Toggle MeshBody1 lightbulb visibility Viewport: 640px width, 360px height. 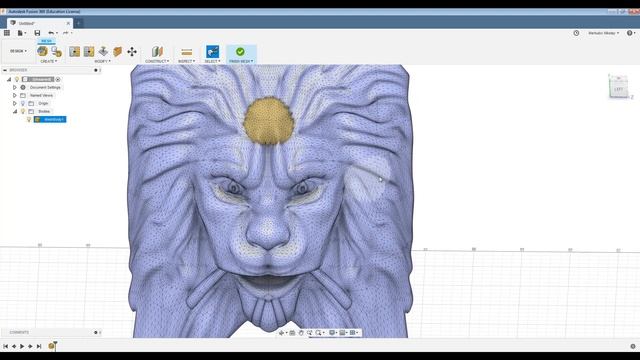tap(29, 119)
